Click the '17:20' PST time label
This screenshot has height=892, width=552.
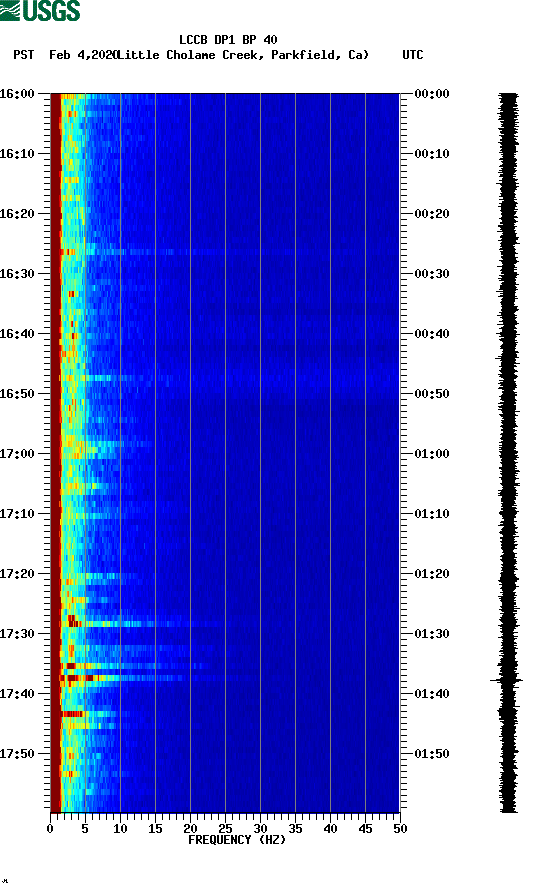pyautogui.click(x=17, y=573)
